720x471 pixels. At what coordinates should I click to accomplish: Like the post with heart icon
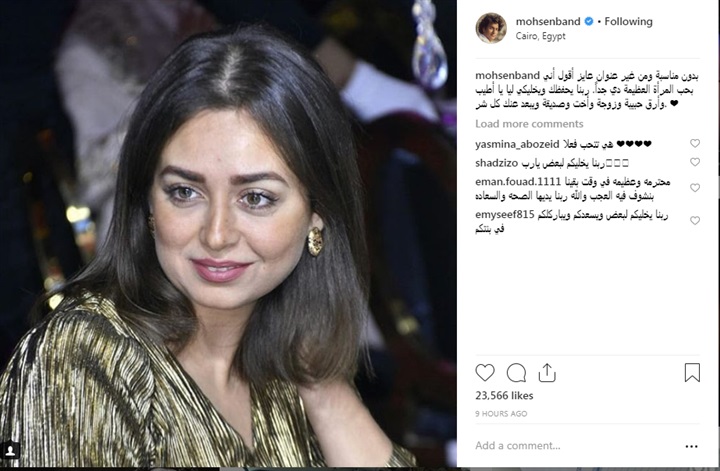(x=484, y=373)
